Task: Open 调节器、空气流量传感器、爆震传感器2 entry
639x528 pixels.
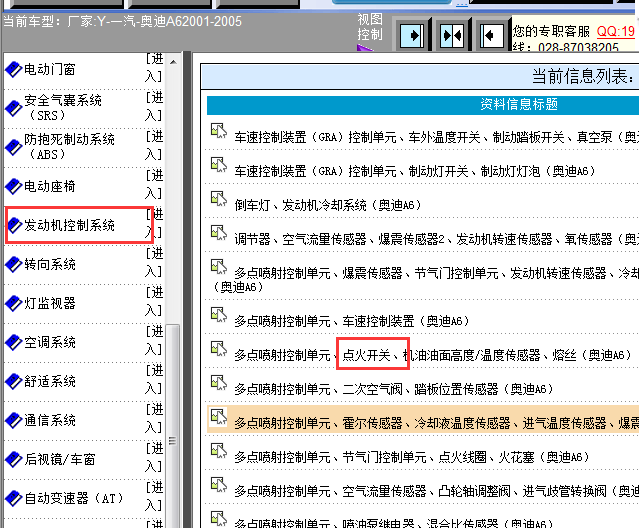Action: tap(436, 239)
